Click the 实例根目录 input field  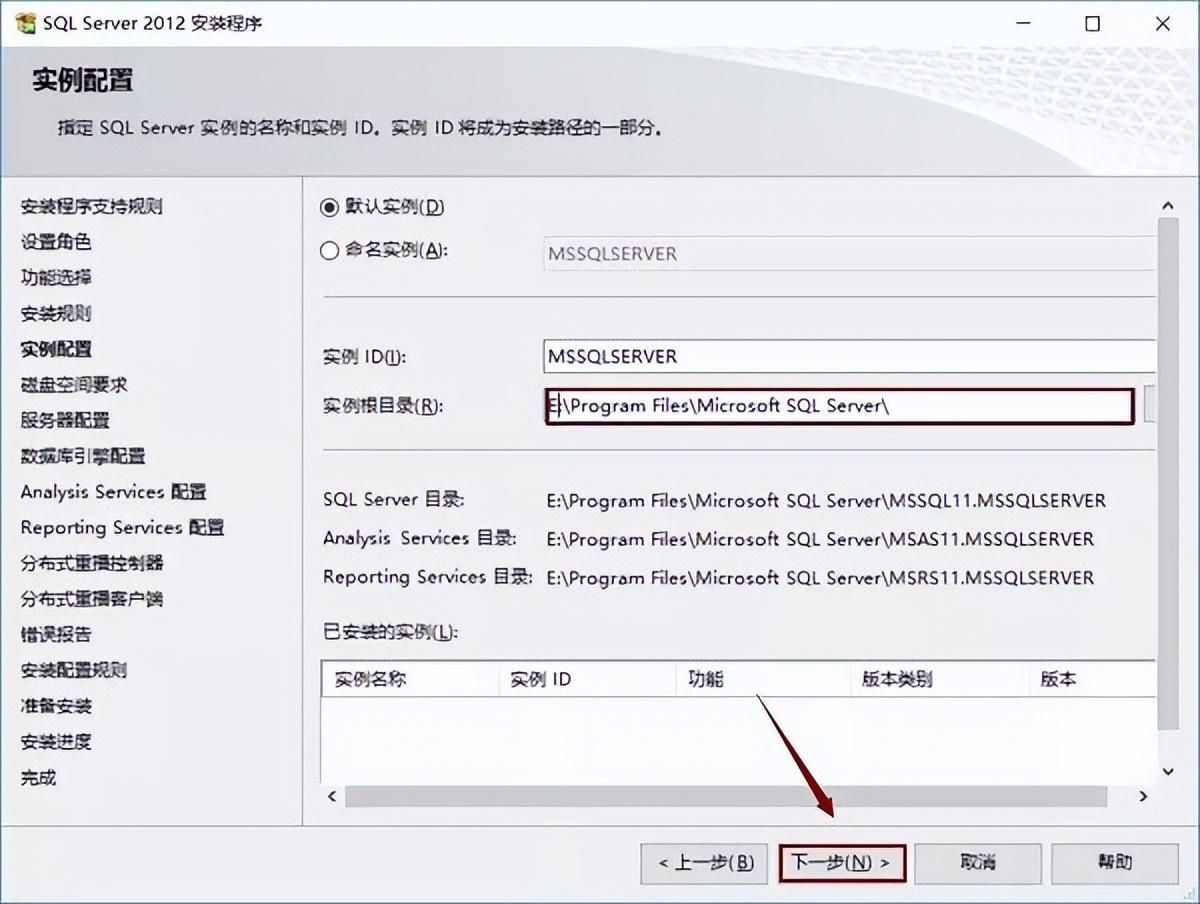tap(840, 406)
